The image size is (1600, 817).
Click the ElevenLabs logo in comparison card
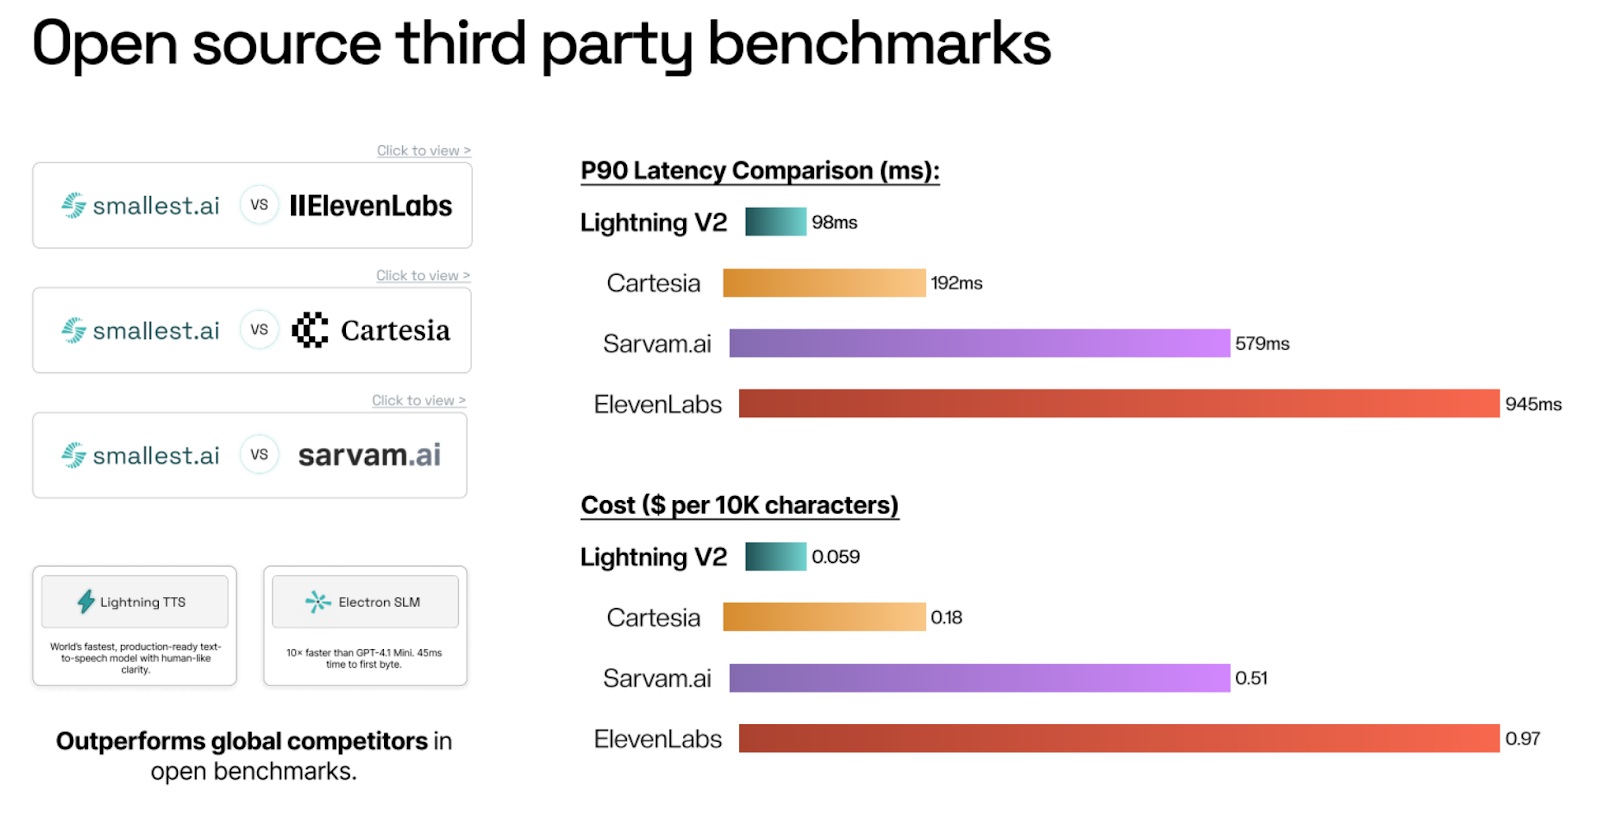371,206
